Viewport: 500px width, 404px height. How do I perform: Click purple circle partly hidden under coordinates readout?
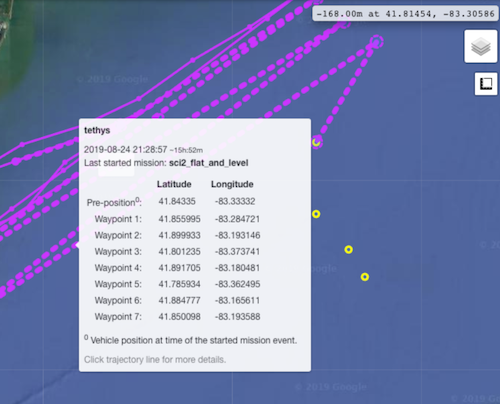(x=345, y=23)
